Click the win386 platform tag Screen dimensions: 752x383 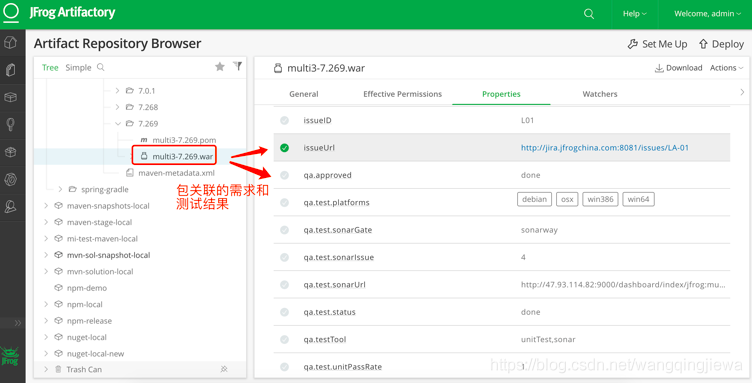[600, 199]
